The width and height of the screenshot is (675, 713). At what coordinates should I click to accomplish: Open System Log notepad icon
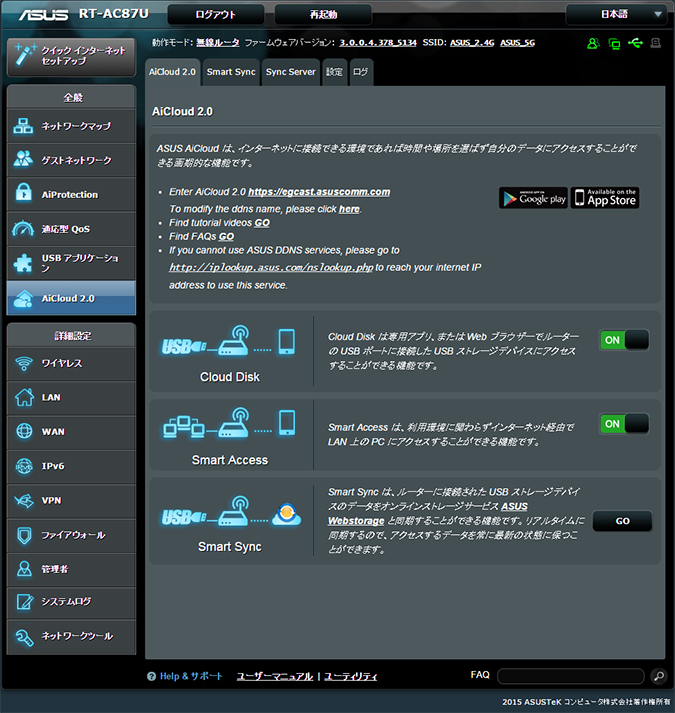click(25, 602)
